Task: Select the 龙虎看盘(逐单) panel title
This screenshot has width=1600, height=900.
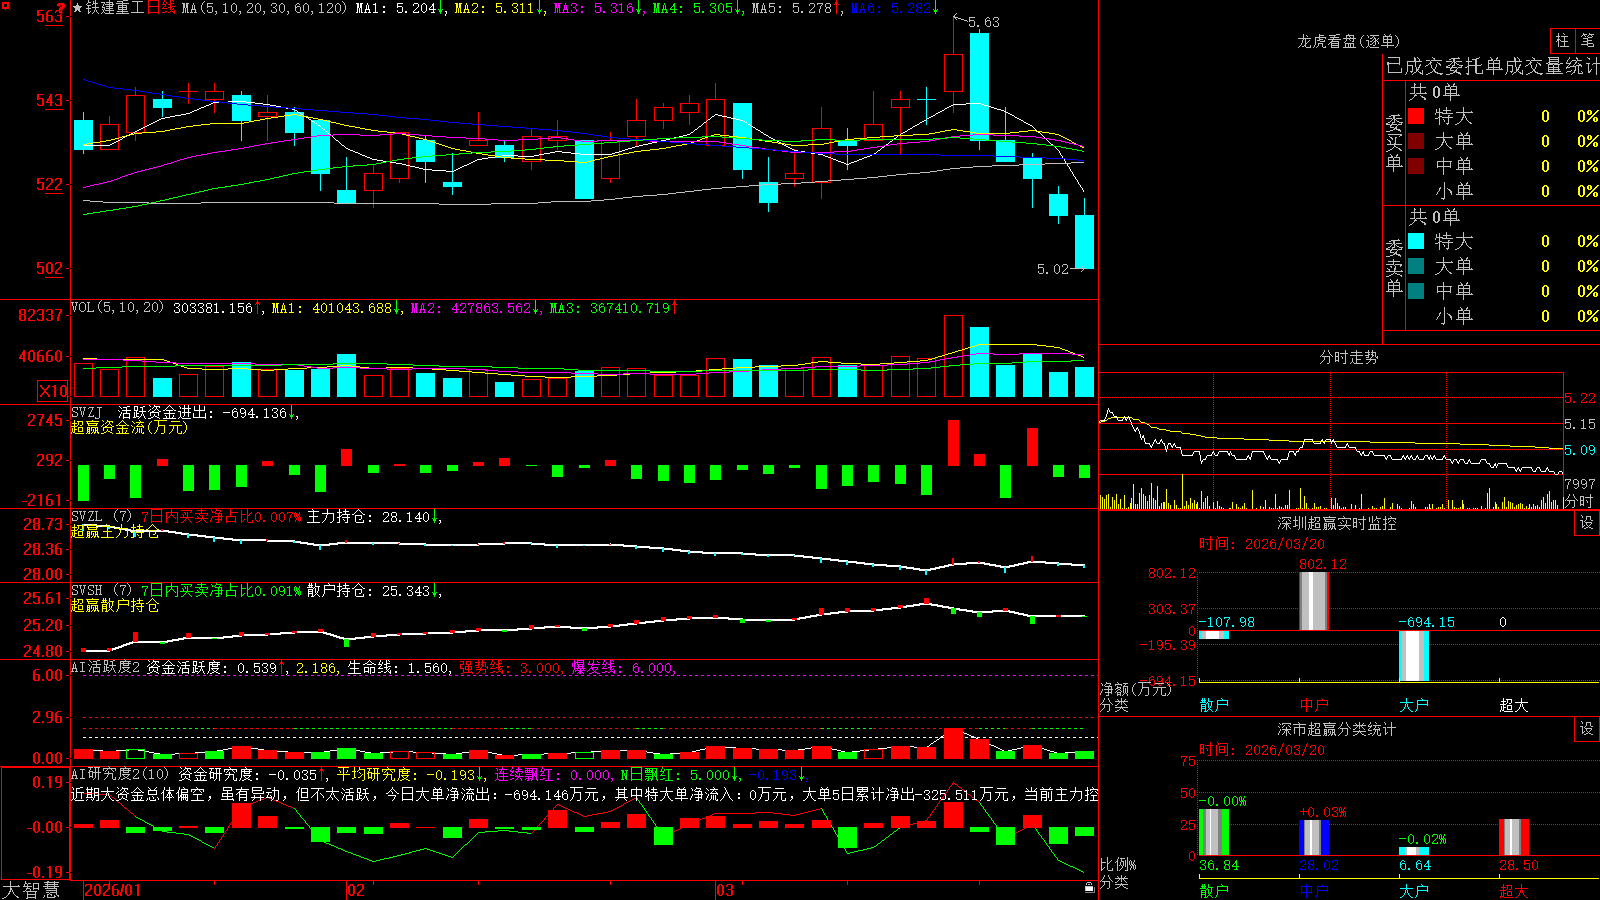Action: pos(1348,41)
